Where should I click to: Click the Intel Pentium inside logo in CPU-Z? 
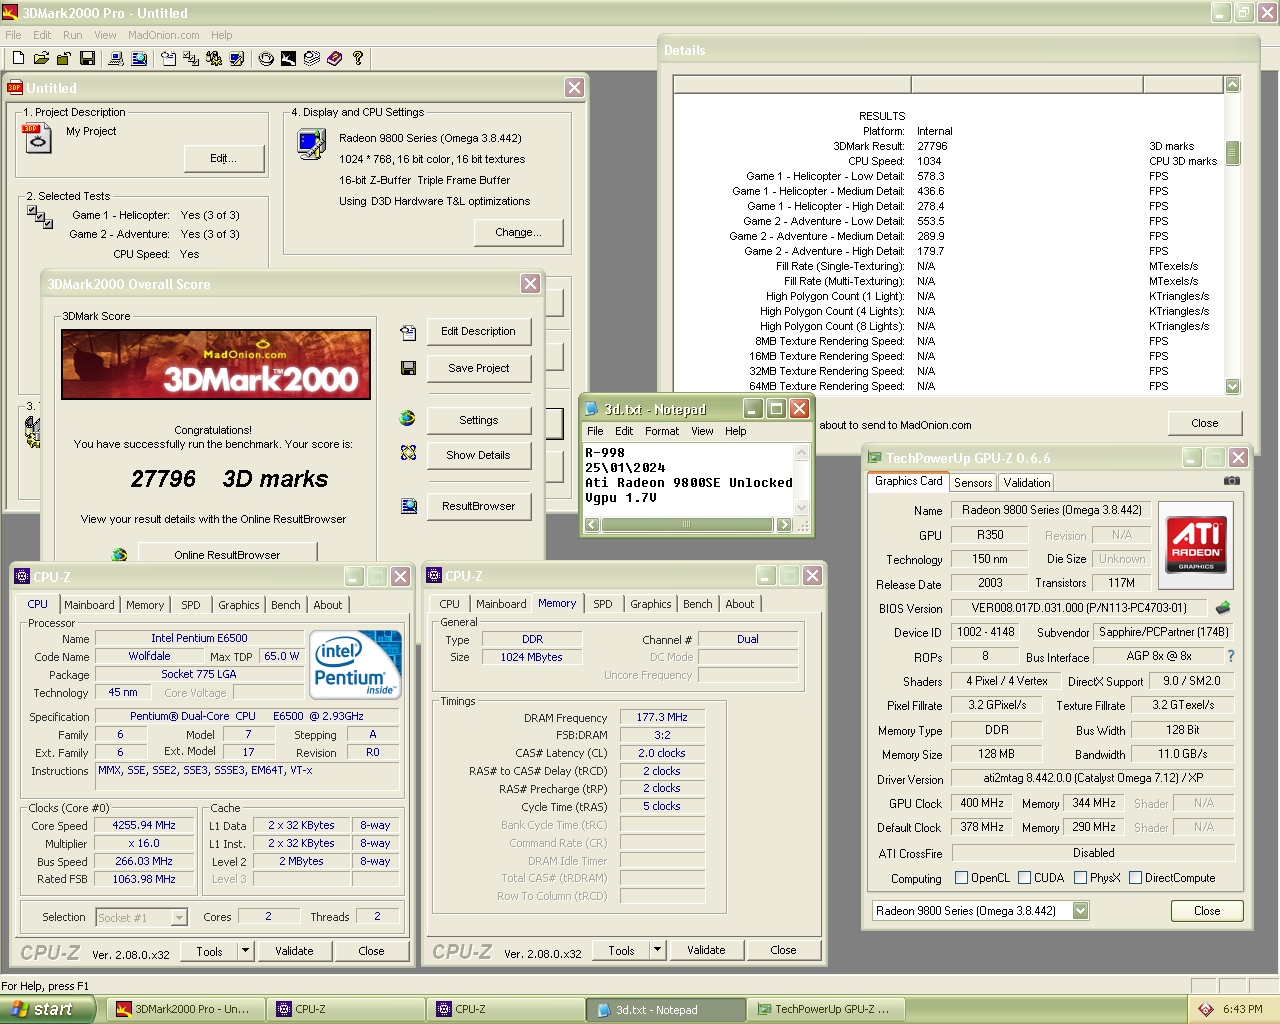click(355, 664)
